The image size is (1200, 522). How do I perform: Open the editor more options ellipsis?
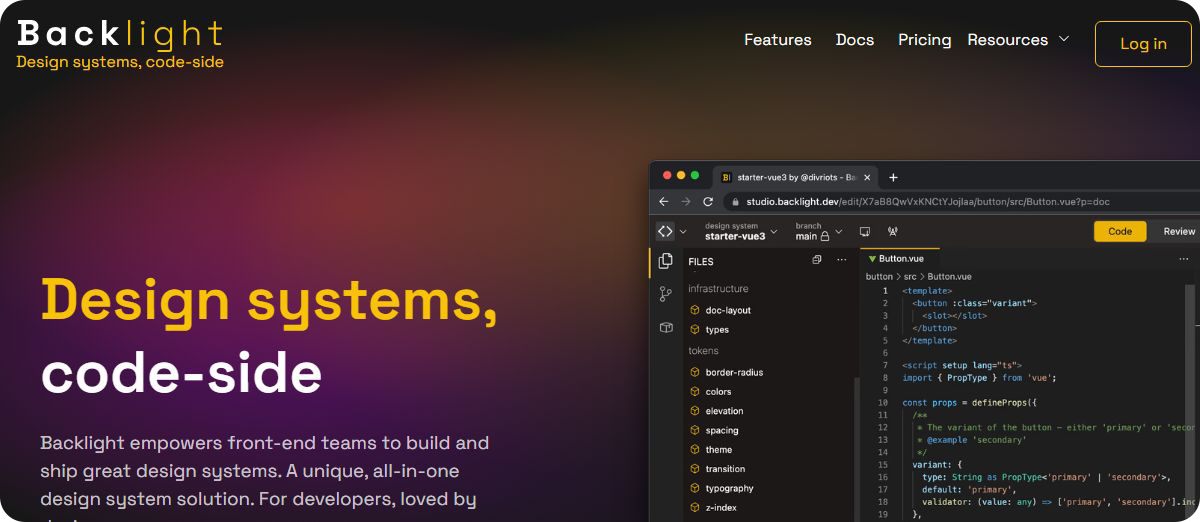(x=1184, y=259)
